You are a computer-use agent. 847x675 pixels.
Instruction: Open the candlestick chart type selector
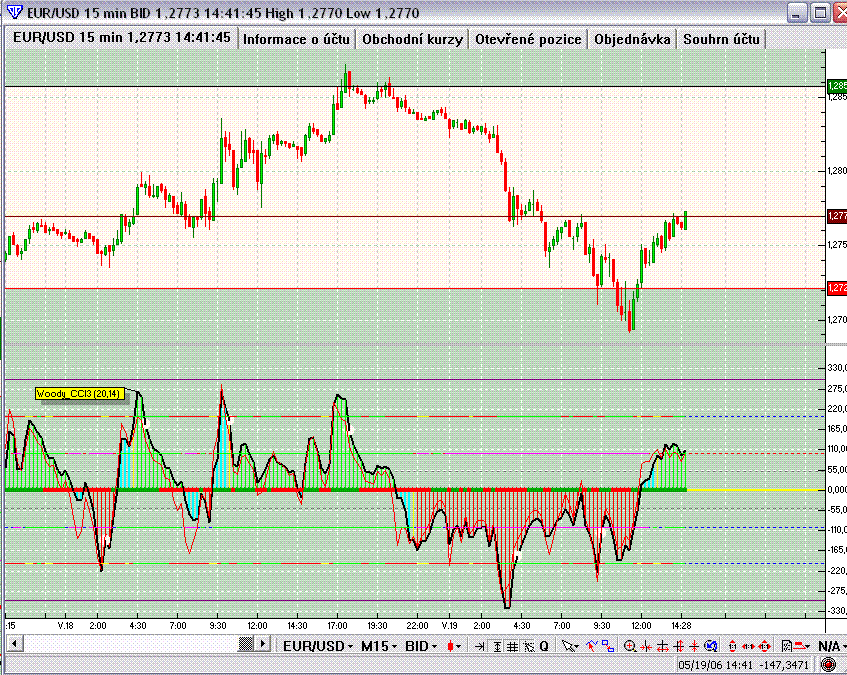[454, 646]
